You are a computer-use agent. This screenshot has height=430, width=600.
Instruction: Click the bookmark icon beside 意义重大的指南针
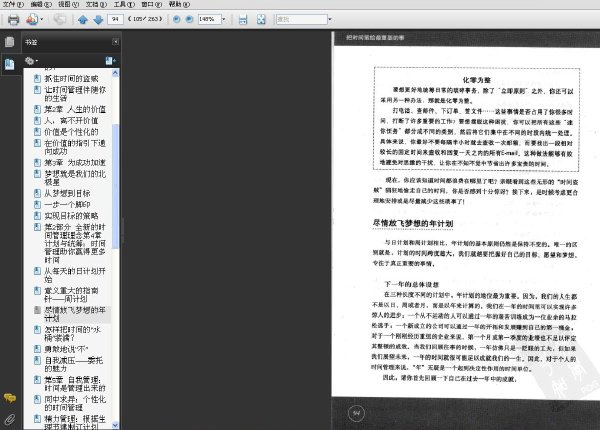[37, 291]
